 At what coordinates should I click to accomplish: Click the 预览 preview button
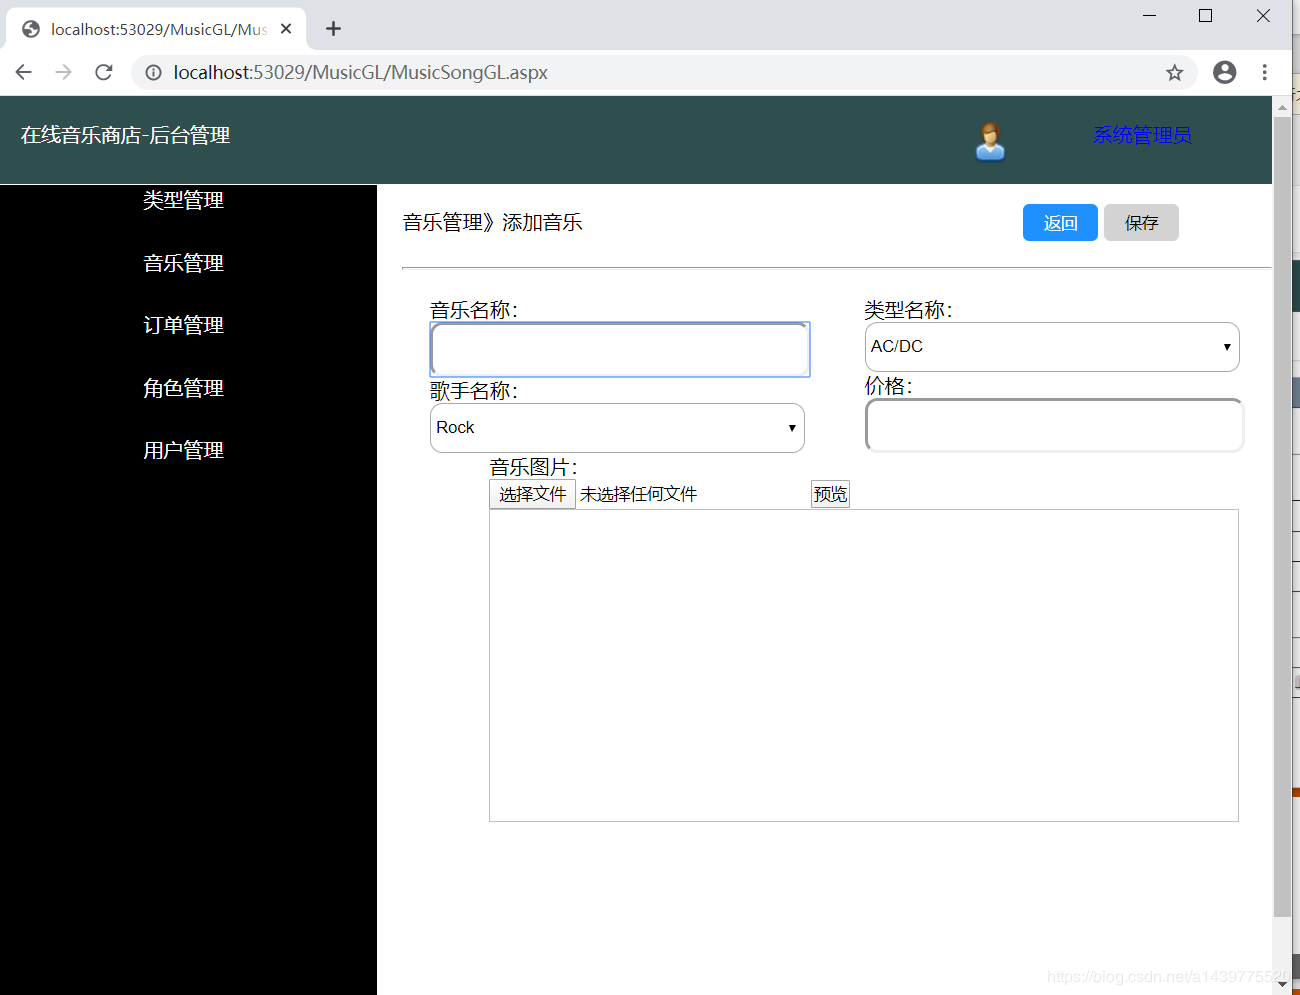pyautogui.click(x=830, y=494)
